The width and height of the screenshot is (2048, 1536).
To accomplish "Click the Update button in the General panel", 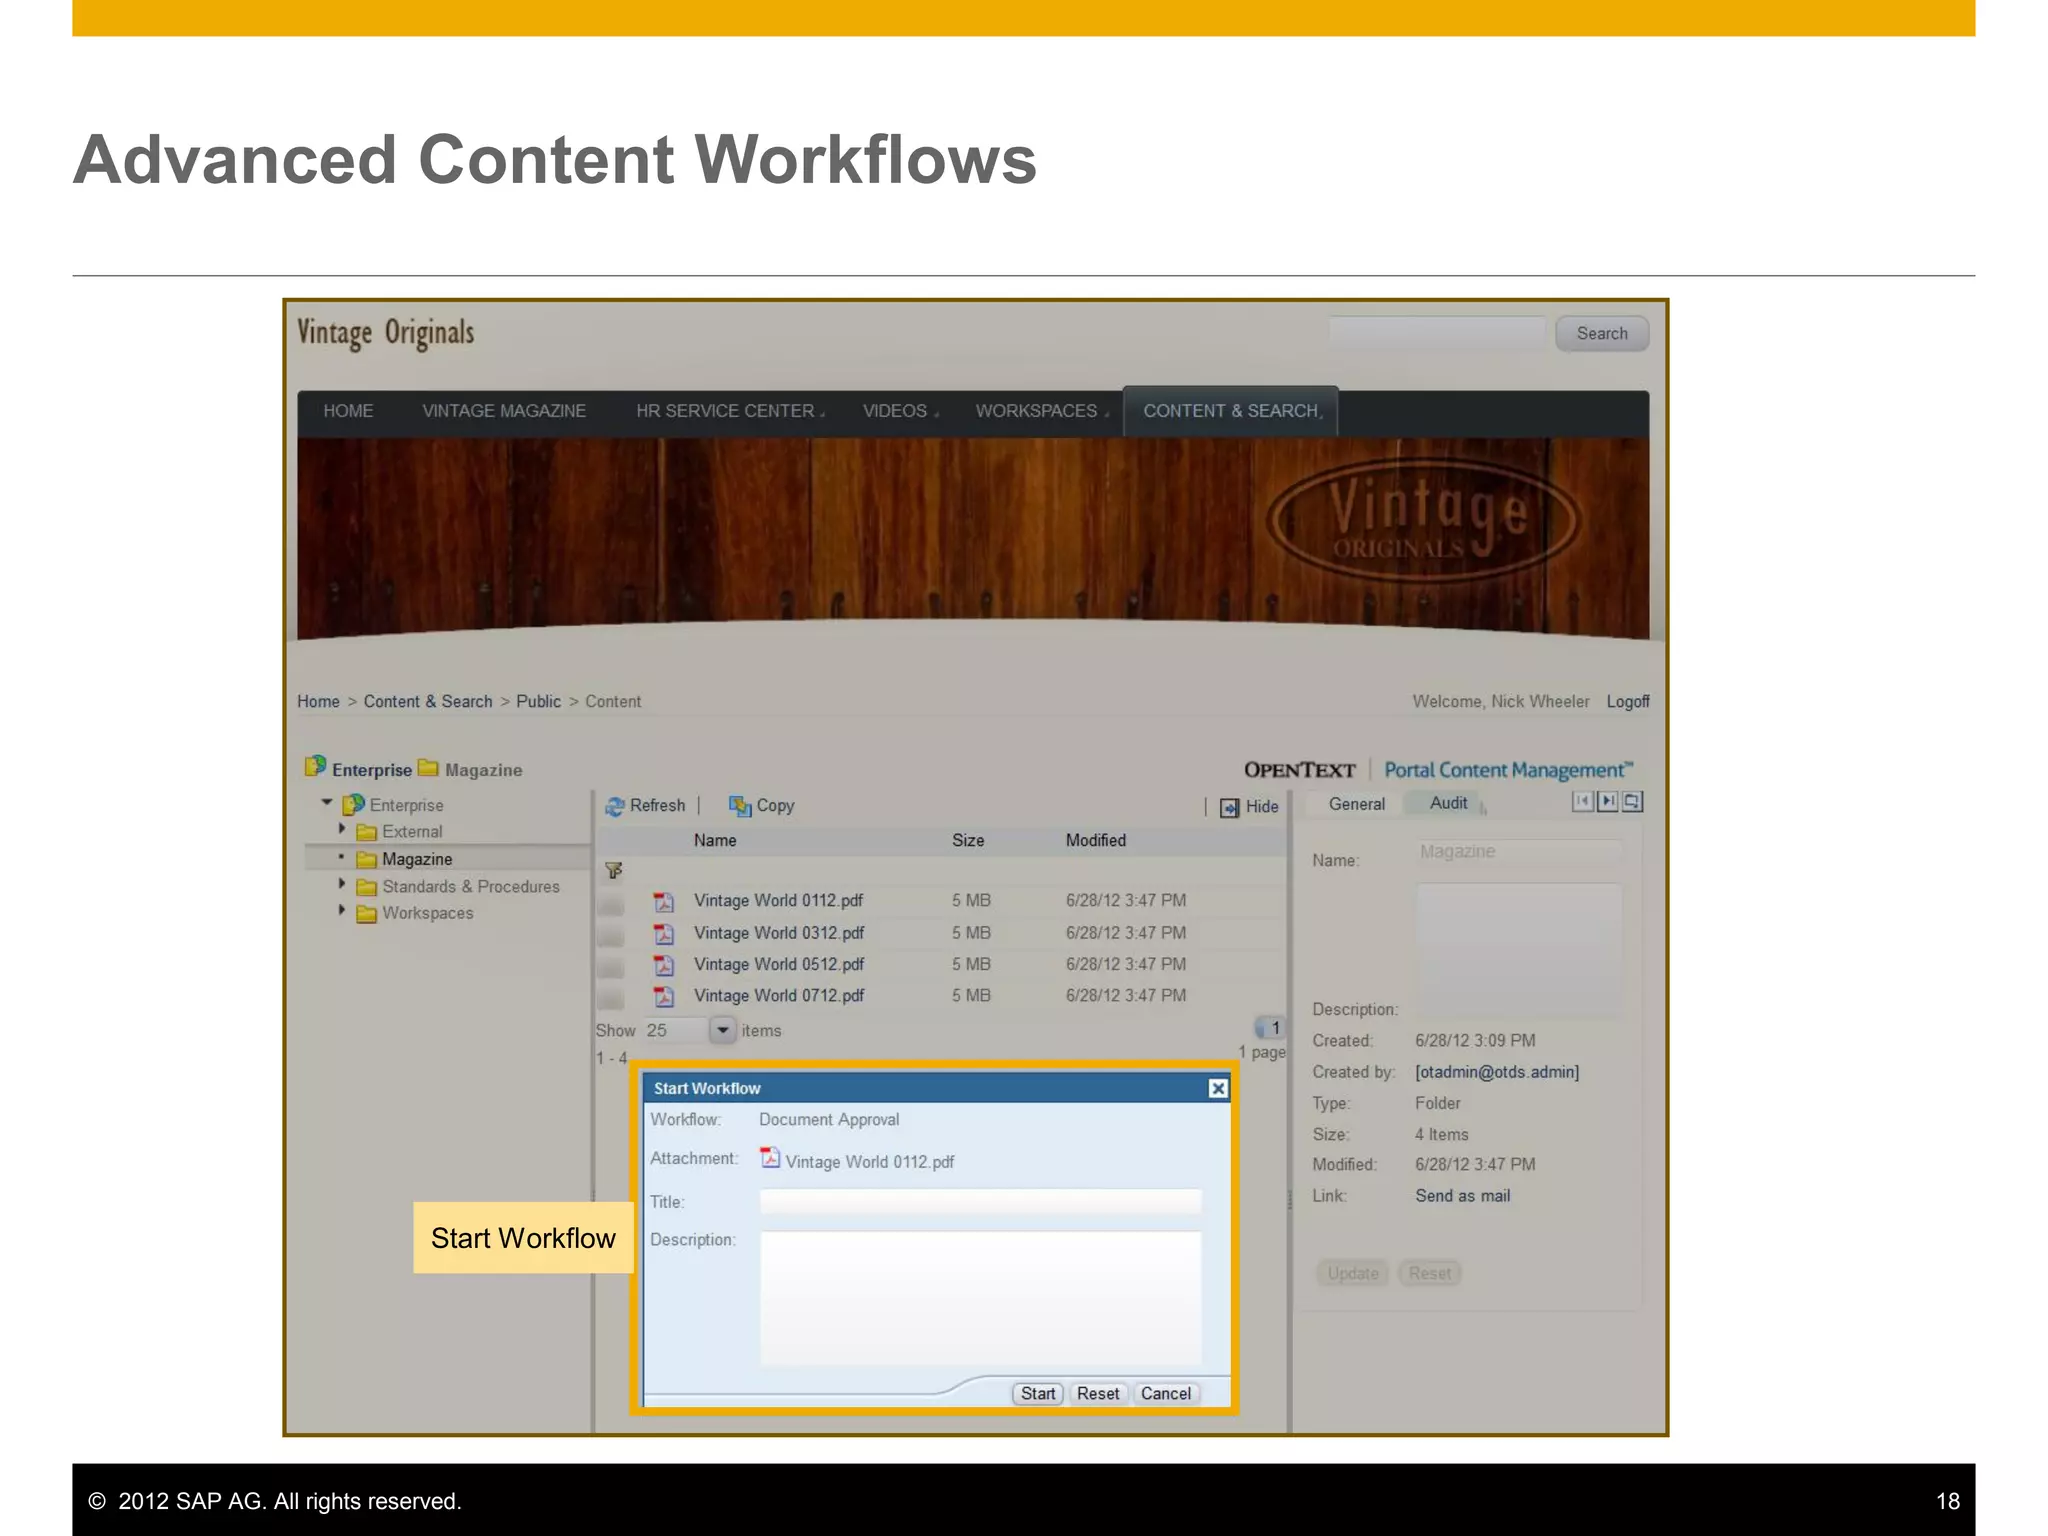I will (x=1353, y=1273).
